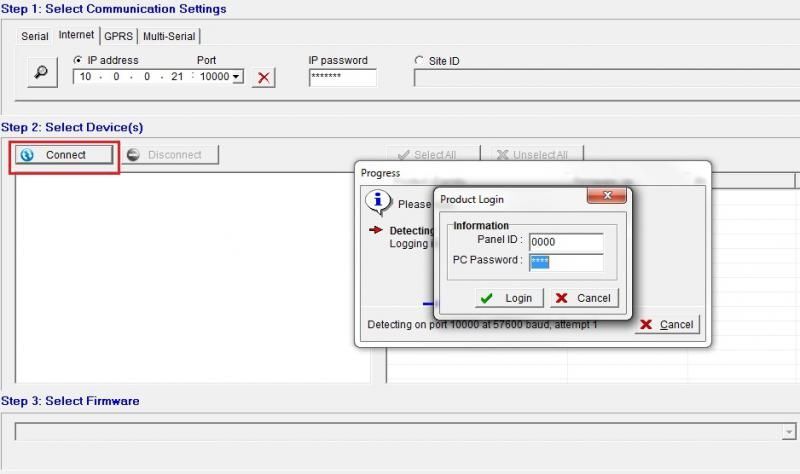
Task: Click the magnifier search icon button
Action: pyautogui.click(x=42, y=74)
